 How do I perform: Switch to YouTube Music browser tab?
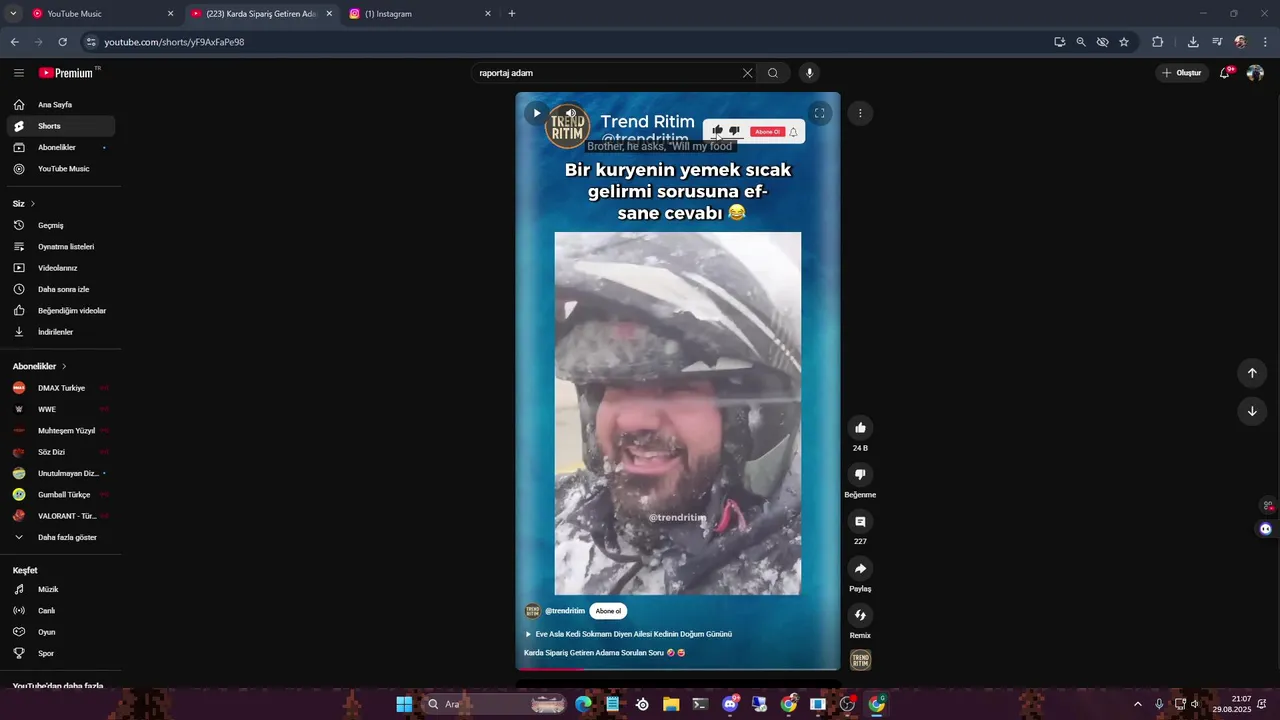(102, 14)
